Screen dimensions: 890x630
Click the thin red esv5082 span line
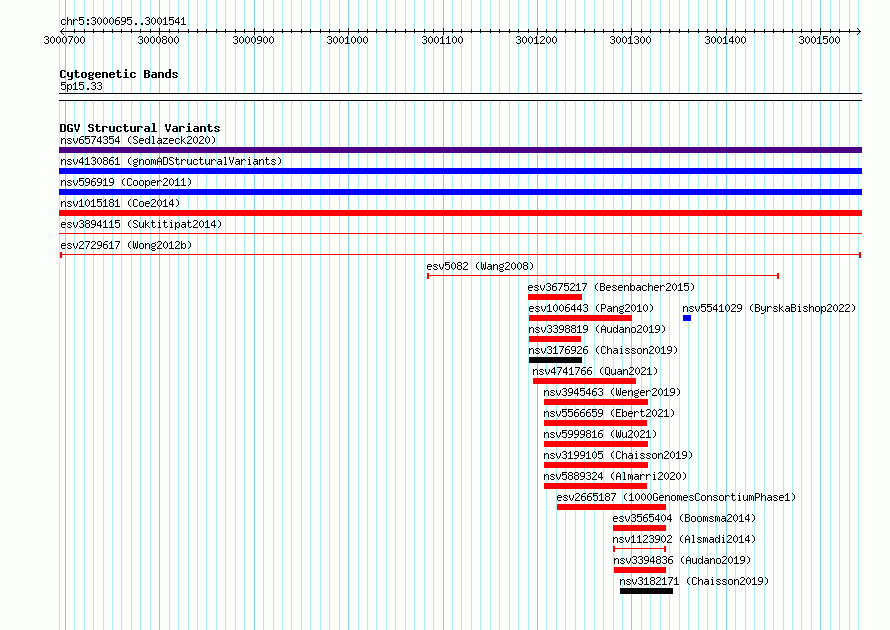603,276
